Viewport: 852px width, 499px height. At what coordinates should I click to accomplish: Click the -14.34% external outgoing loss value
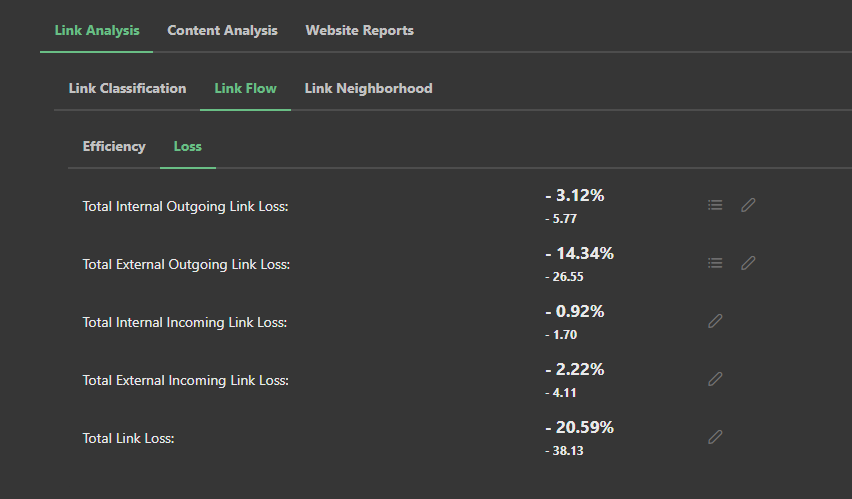tap(579, 253)
